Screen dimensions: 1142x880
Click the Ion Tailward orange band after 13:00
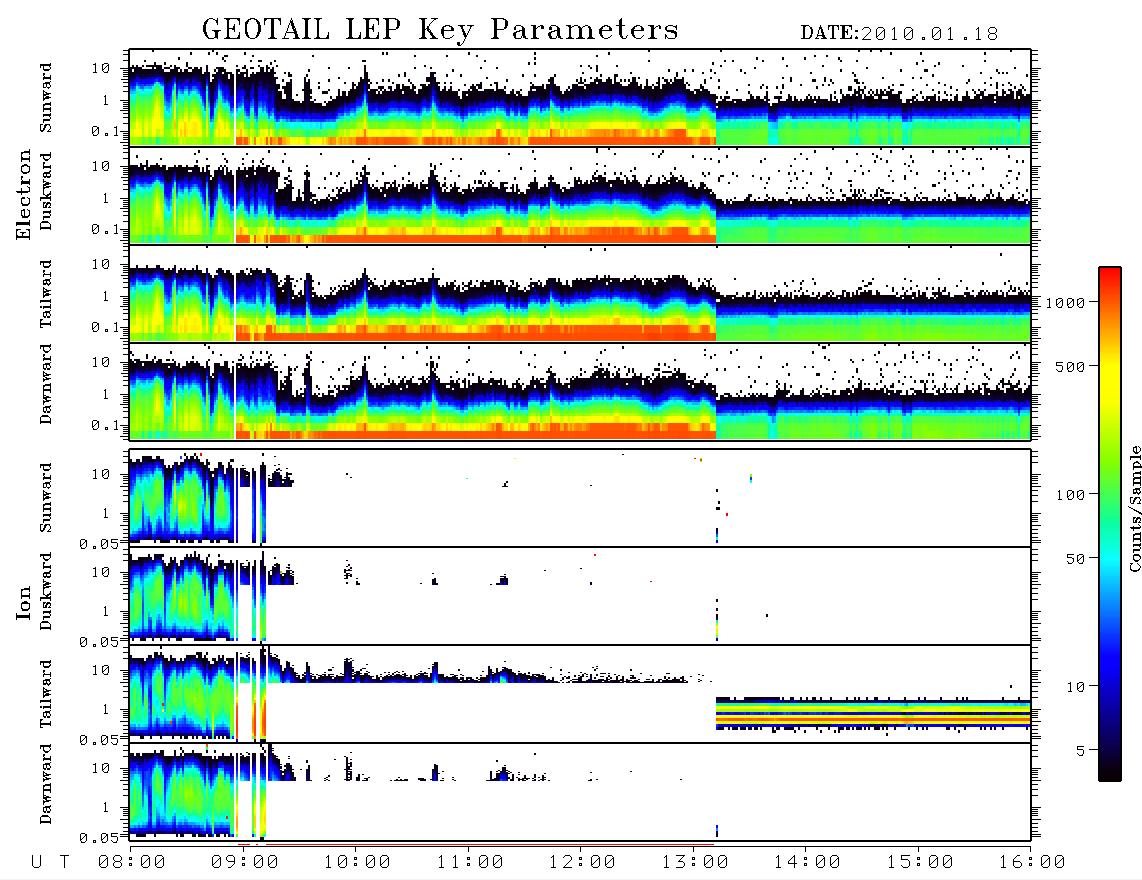tap(873, 718)
